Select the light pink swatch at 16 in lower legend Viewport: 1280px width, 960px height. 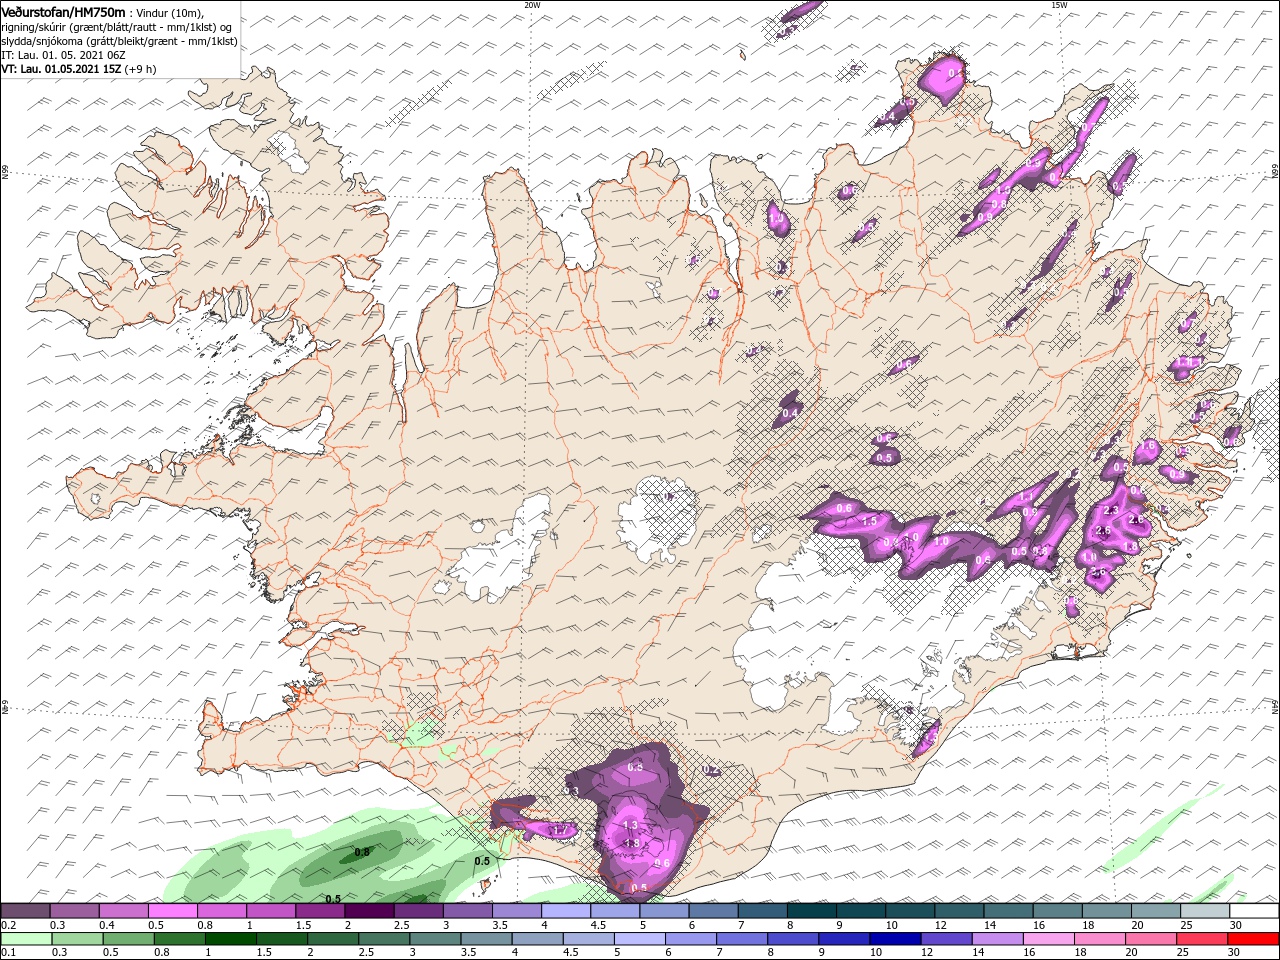1050,939
